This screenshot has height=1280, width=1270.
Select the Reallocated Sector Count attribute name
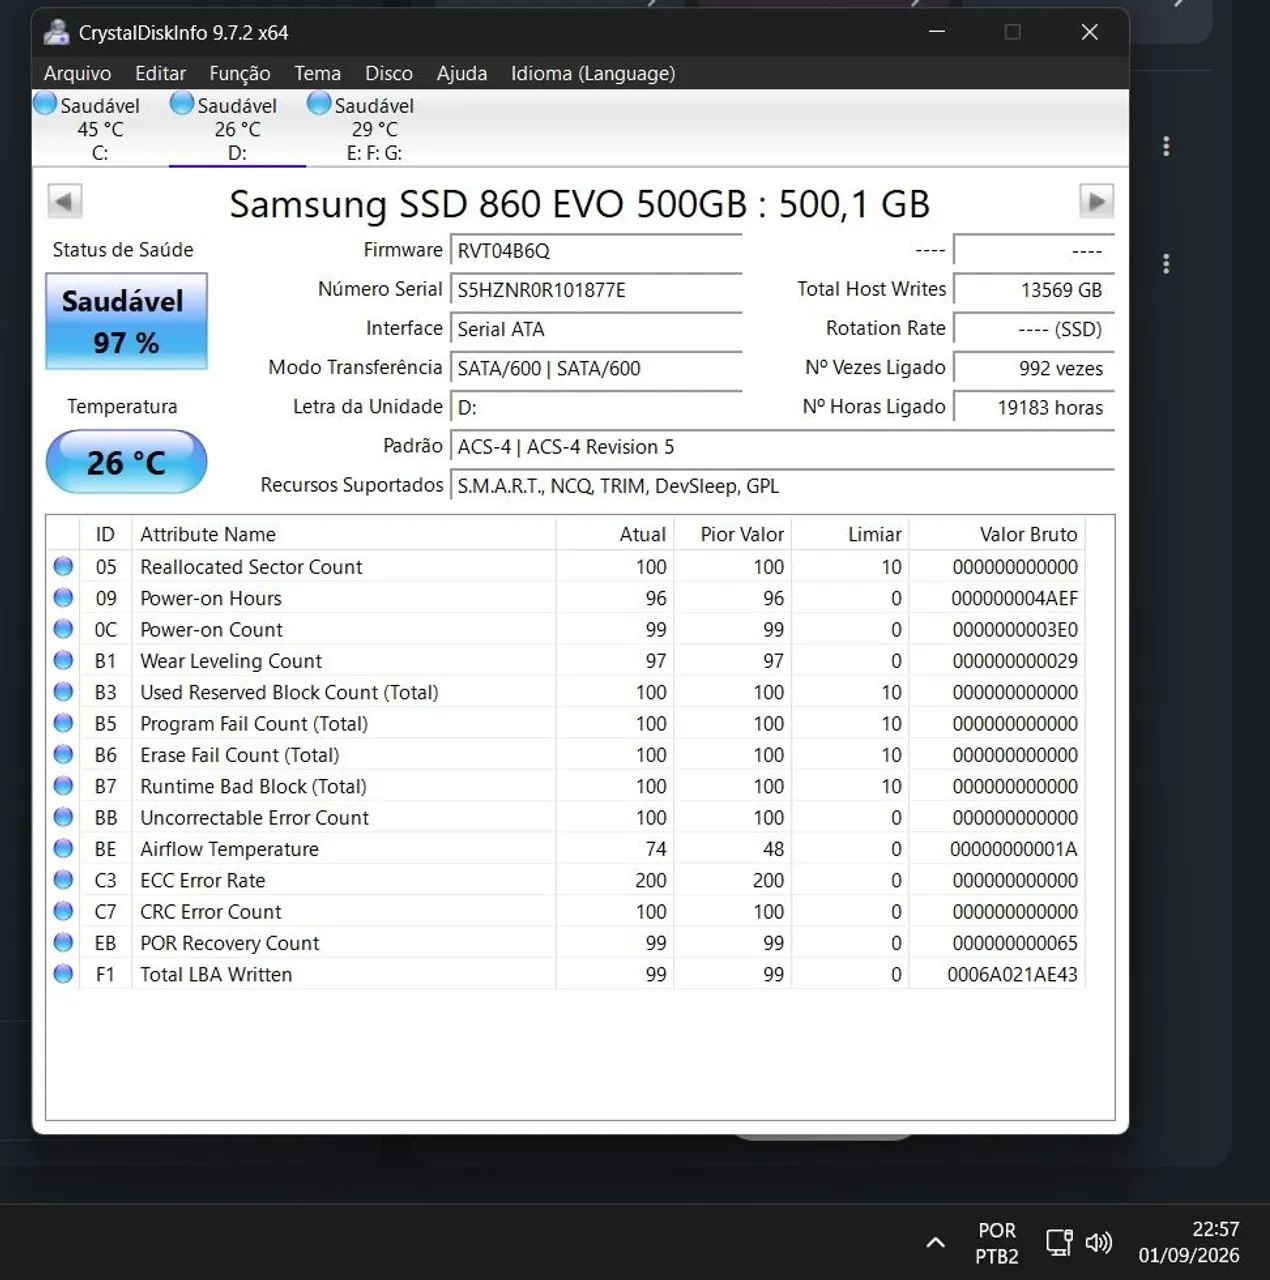(251, 567)
